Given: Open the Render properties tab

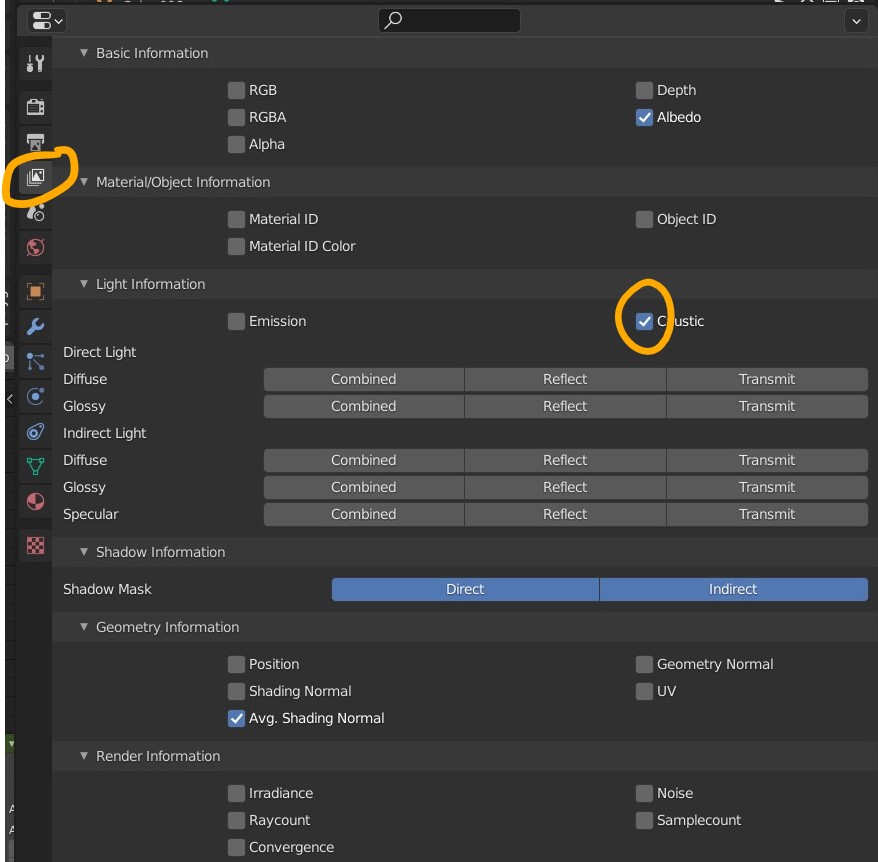Looking at the screenshot, I should 35,107.
